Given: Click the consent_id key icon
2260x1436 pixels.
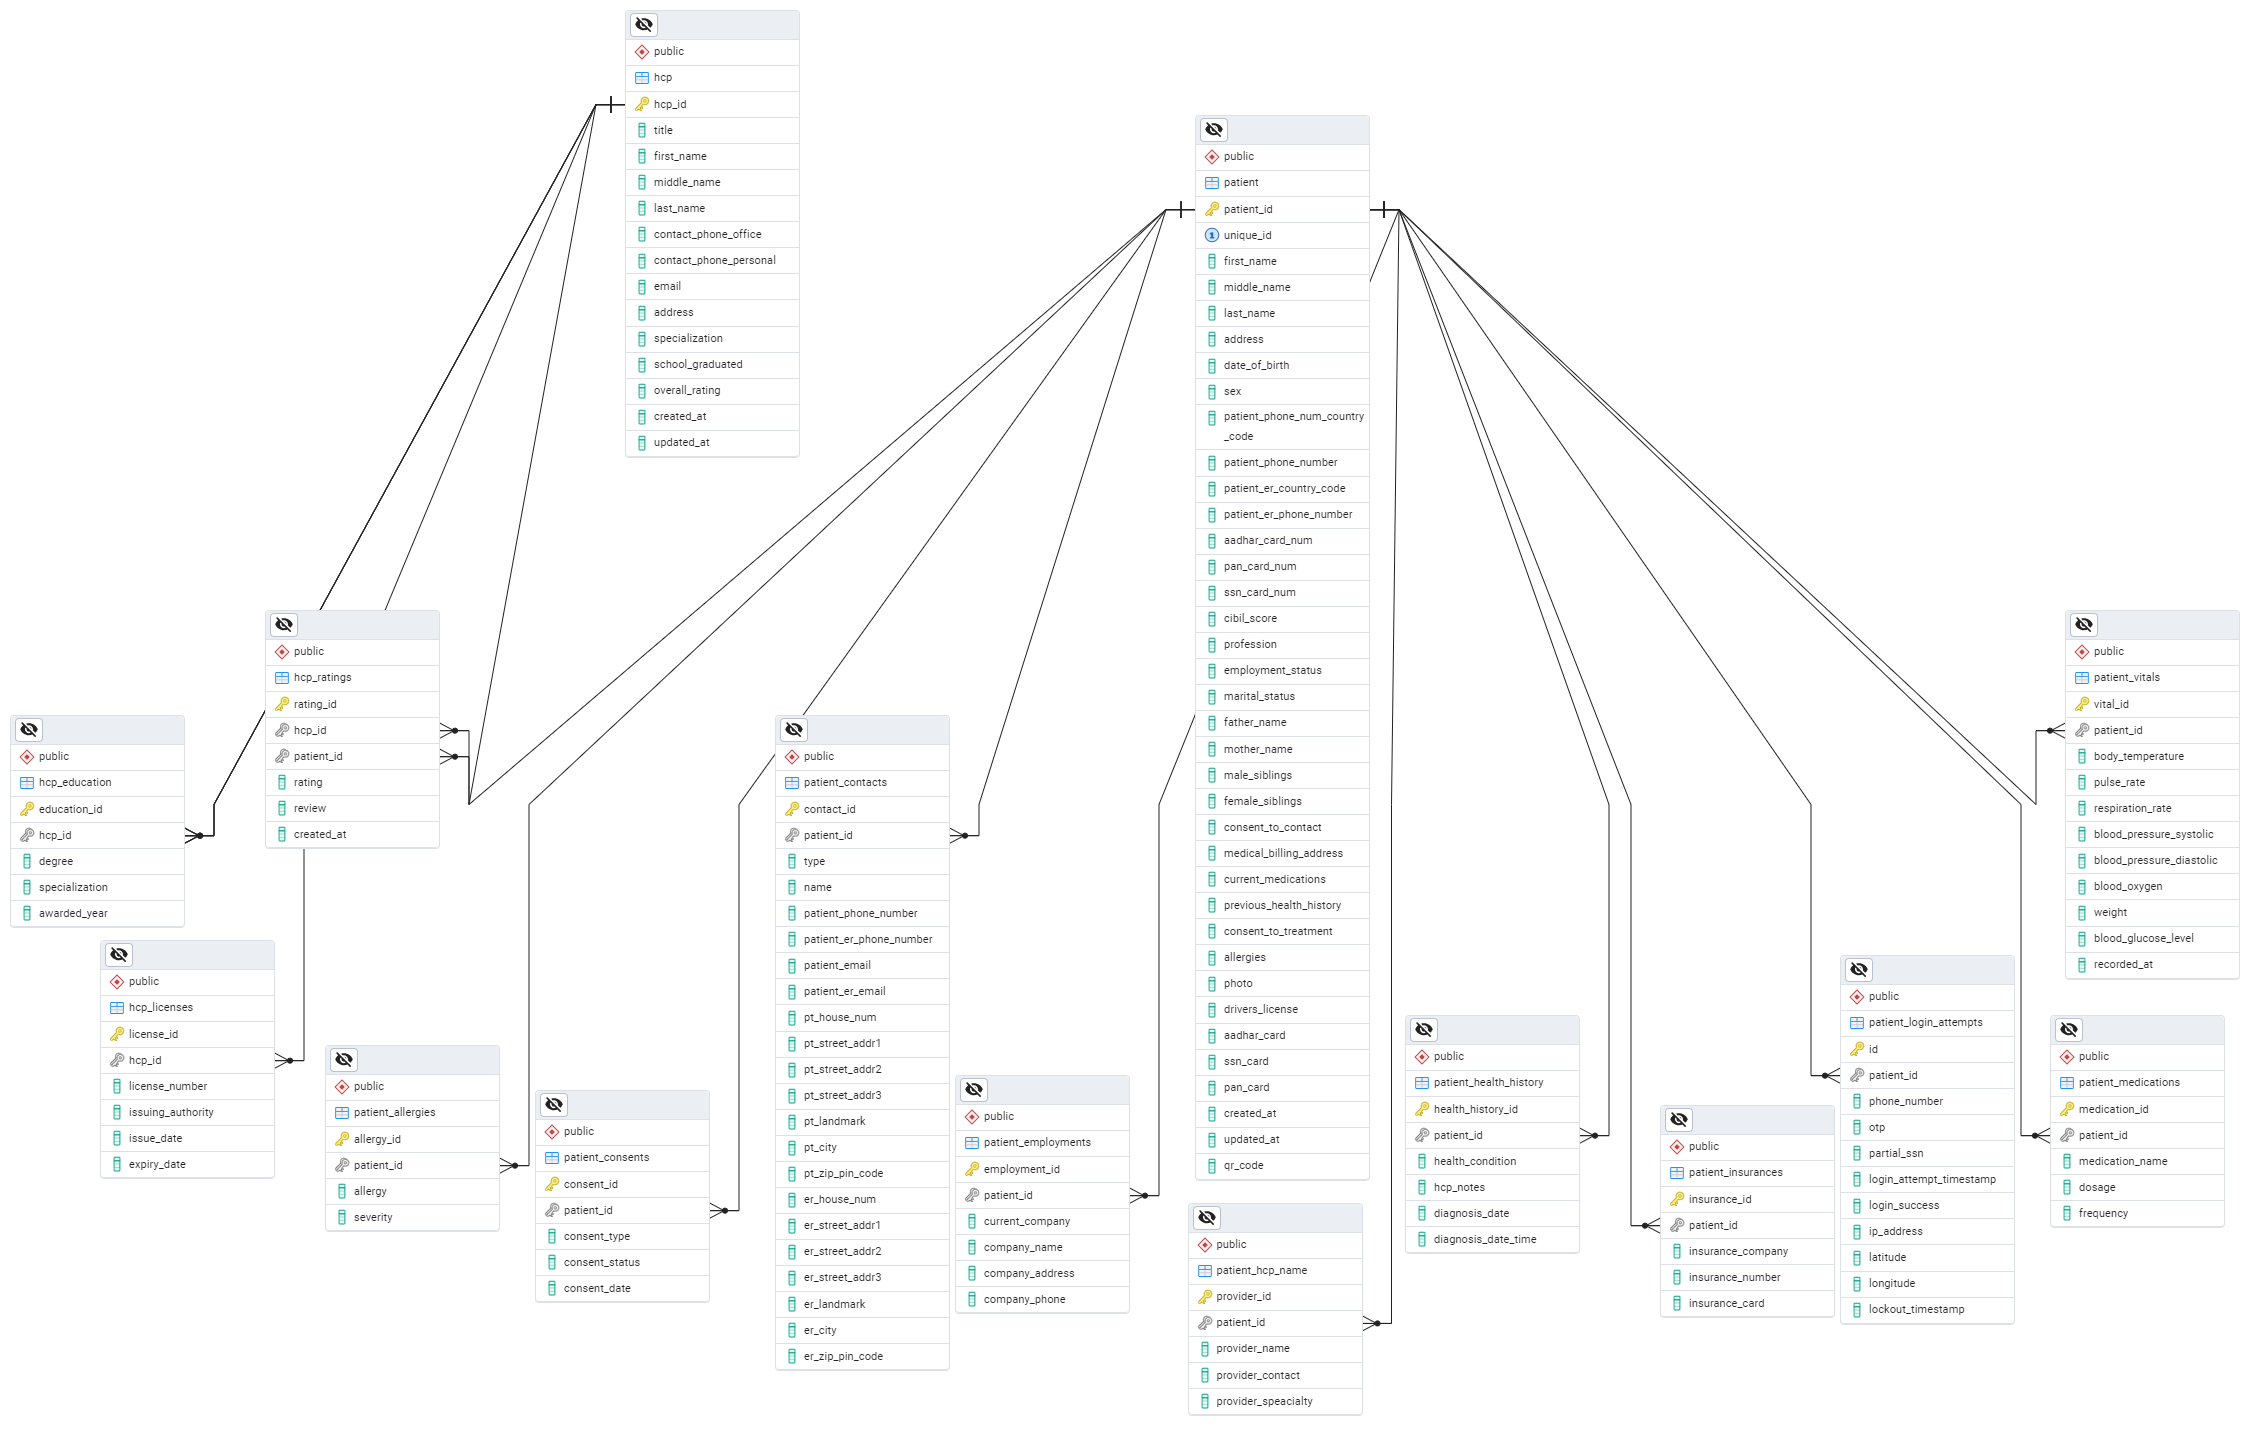Looking at the screenshot, I should point(552,1184).
